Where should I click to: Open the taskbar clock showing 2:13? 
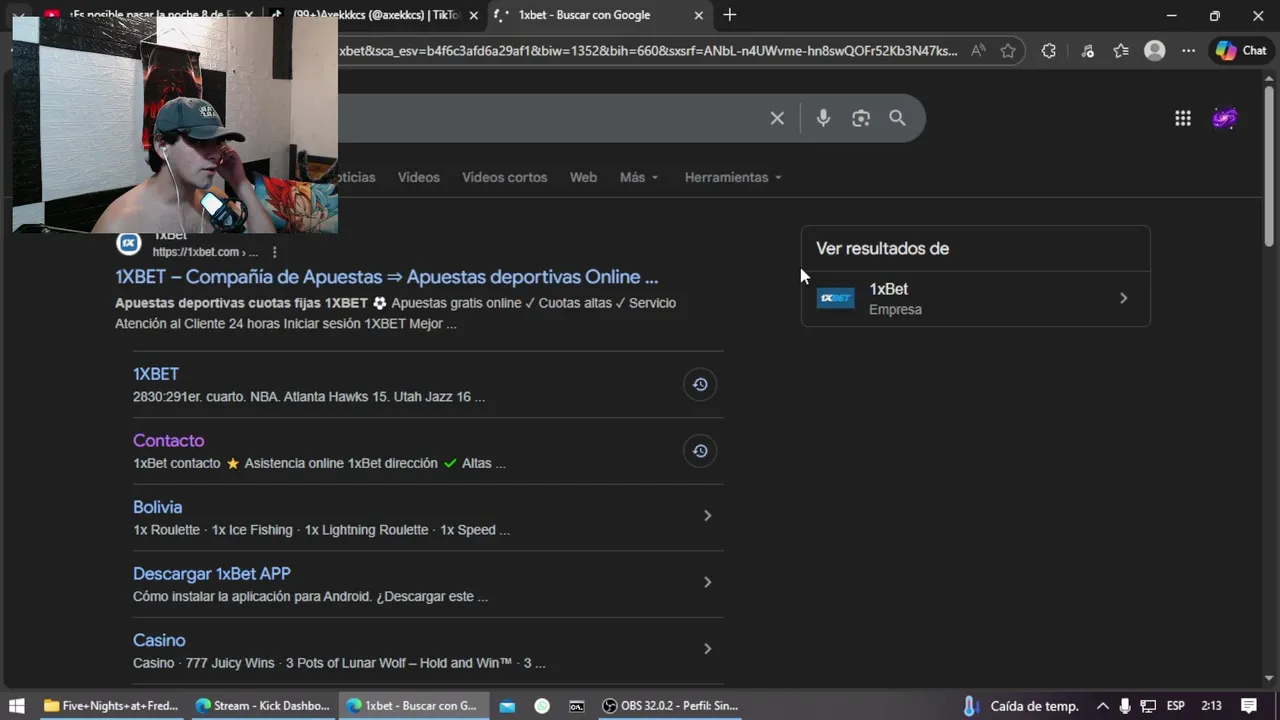[1211, 705]
